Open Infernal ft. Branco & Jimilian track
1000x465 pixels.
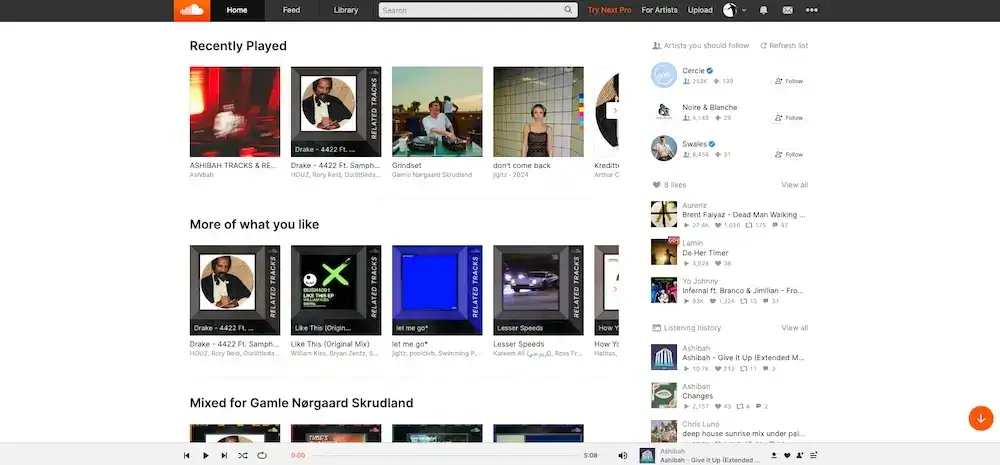pyautogui.click(x=743, y=291)
